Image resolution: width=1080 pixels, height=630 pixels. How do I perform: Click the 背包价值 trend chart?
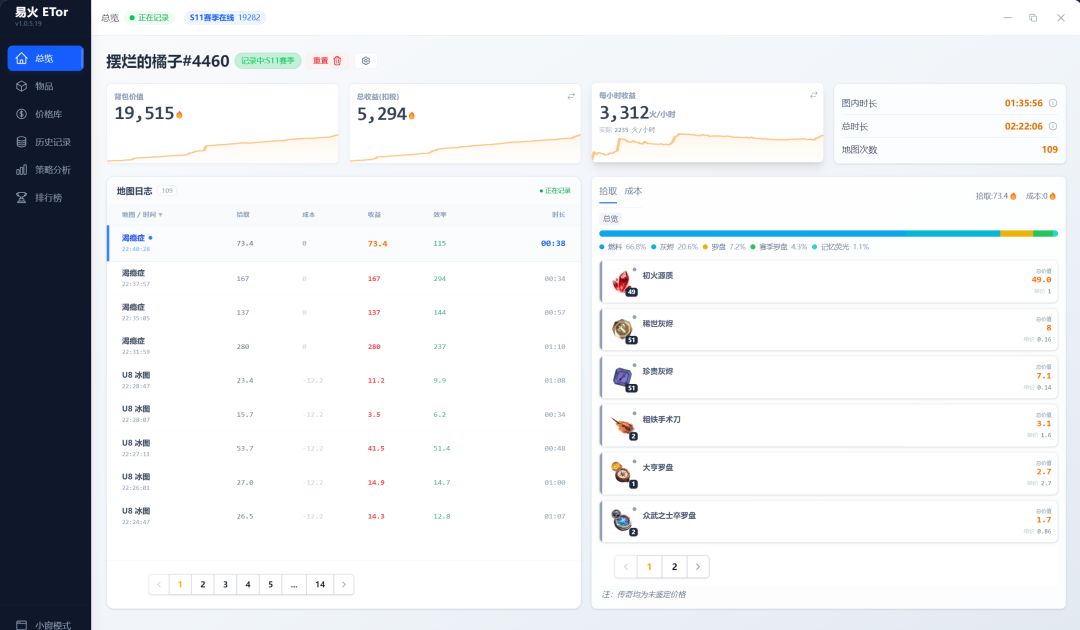pyautogui.click(x=222, y=147)
